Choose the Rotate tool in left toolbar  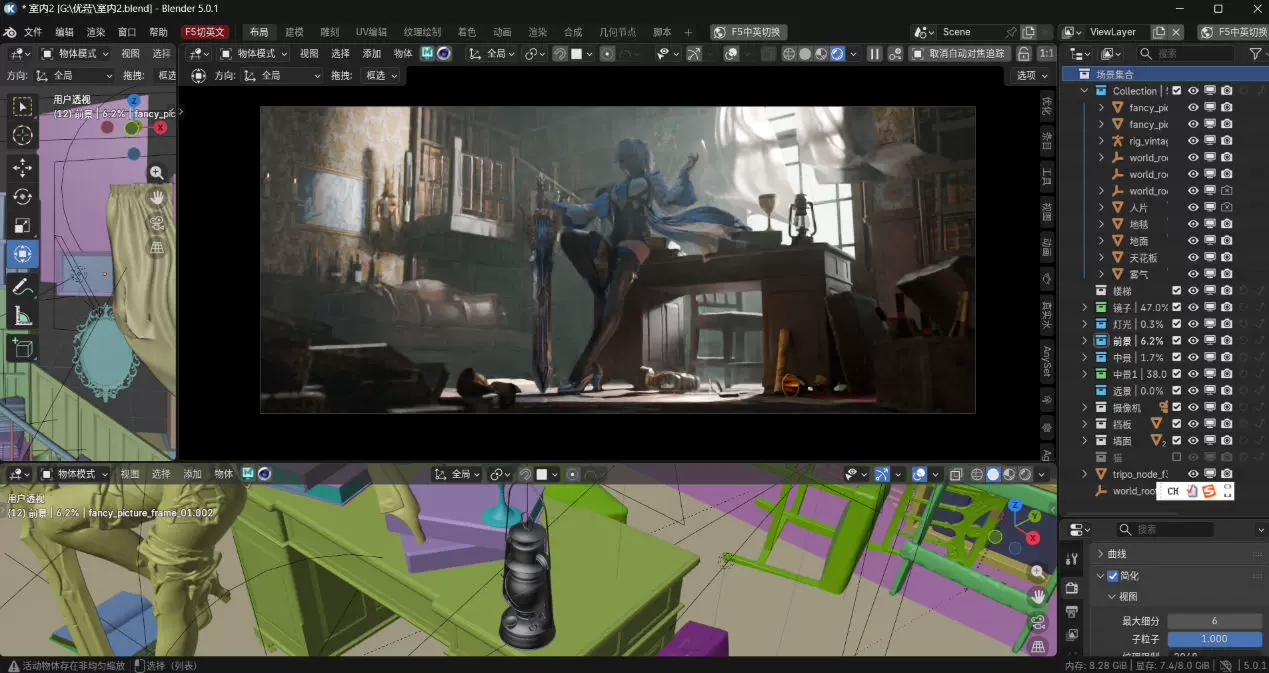(22, 197)
